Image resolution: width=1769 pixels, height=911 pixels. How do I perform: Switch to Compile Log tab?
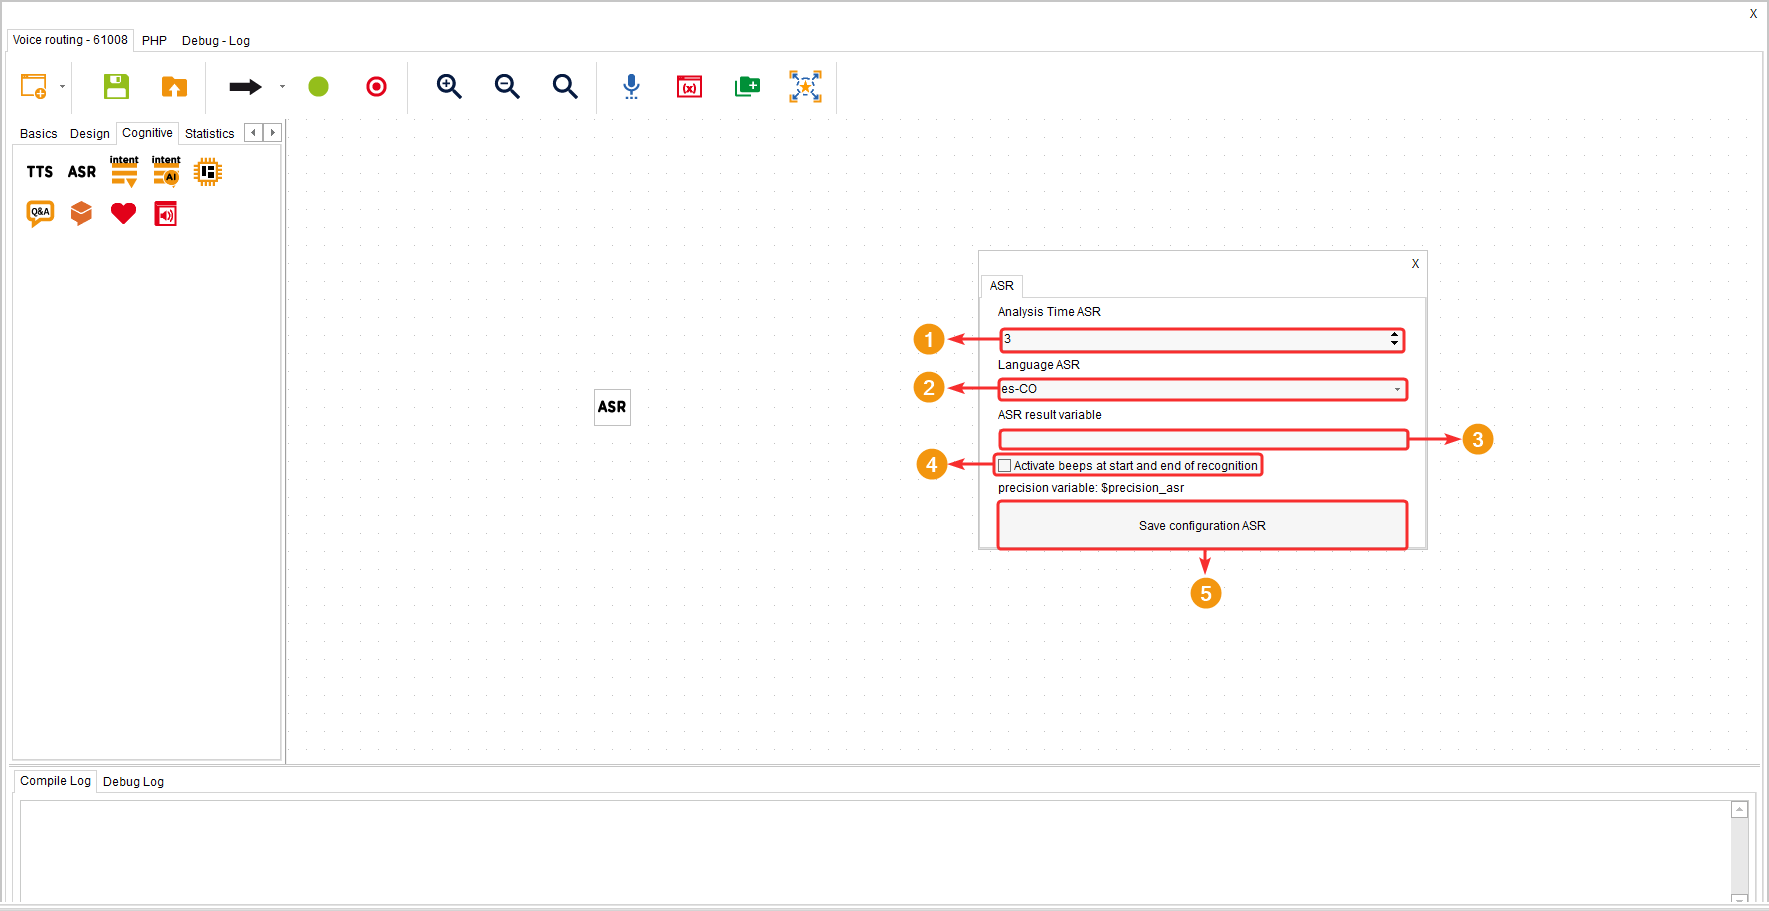tap(55, 781)
